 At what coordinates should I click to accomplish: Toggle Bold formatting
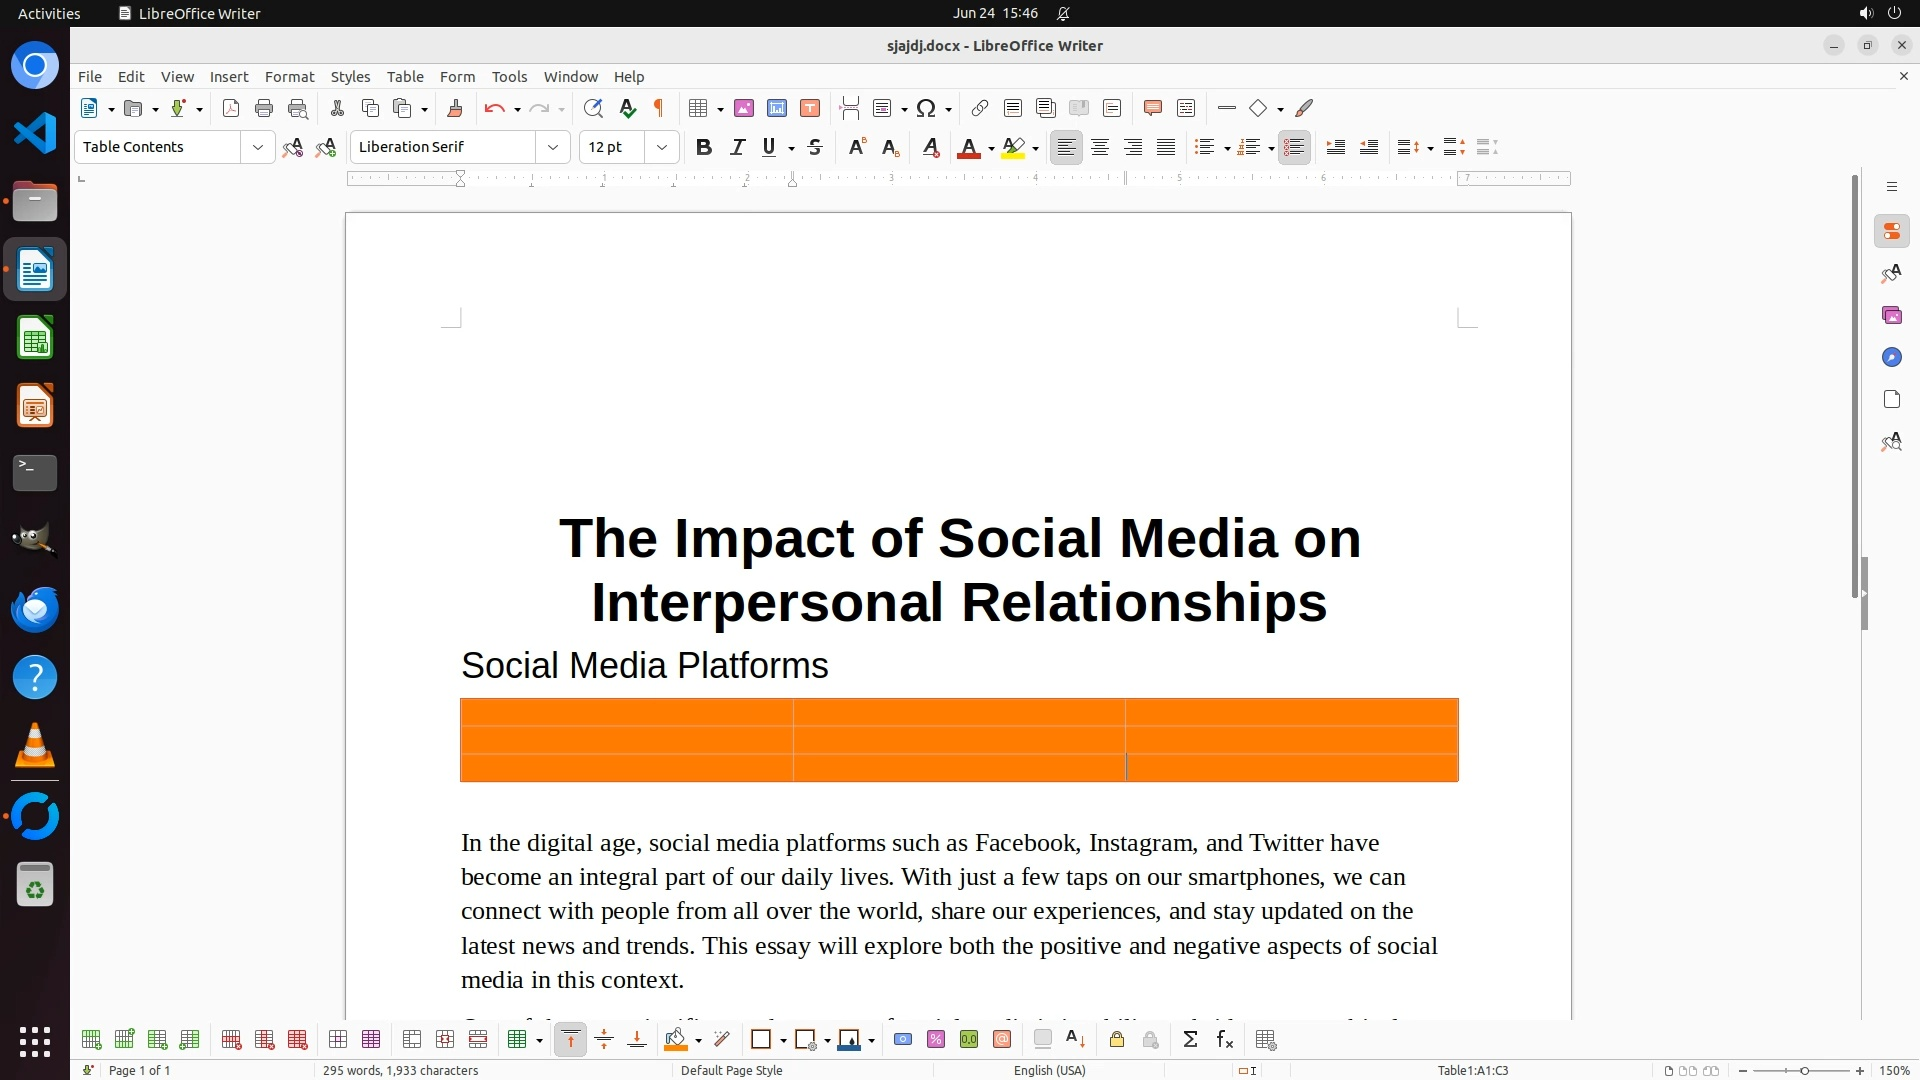(704, 147)
